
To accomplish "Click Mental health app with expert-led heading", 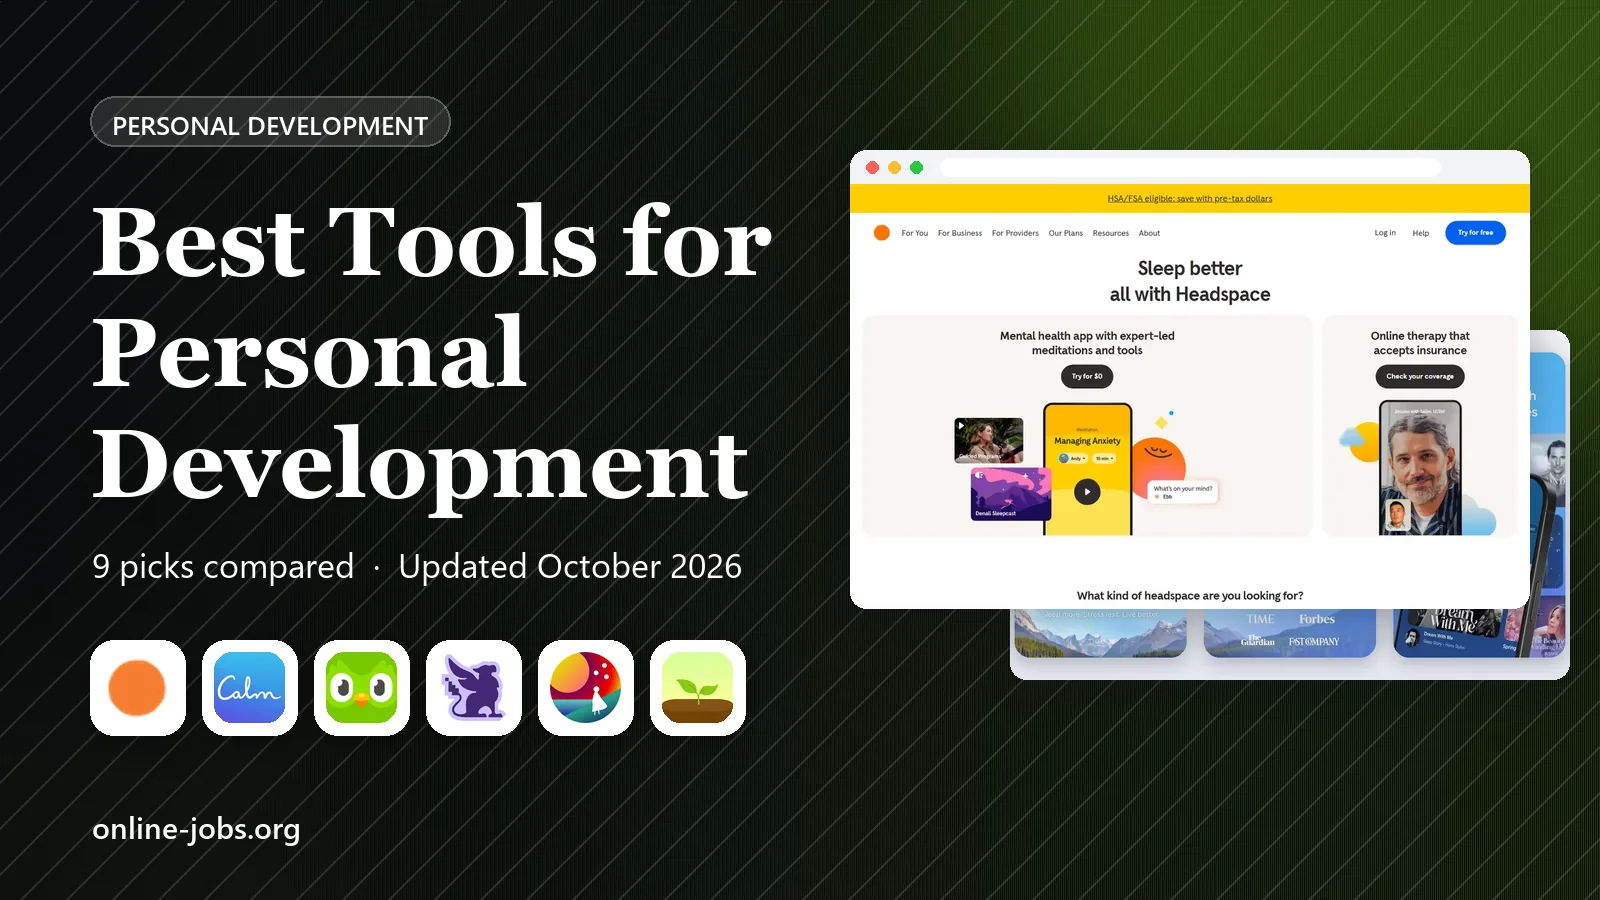I will coord(1087,343).
